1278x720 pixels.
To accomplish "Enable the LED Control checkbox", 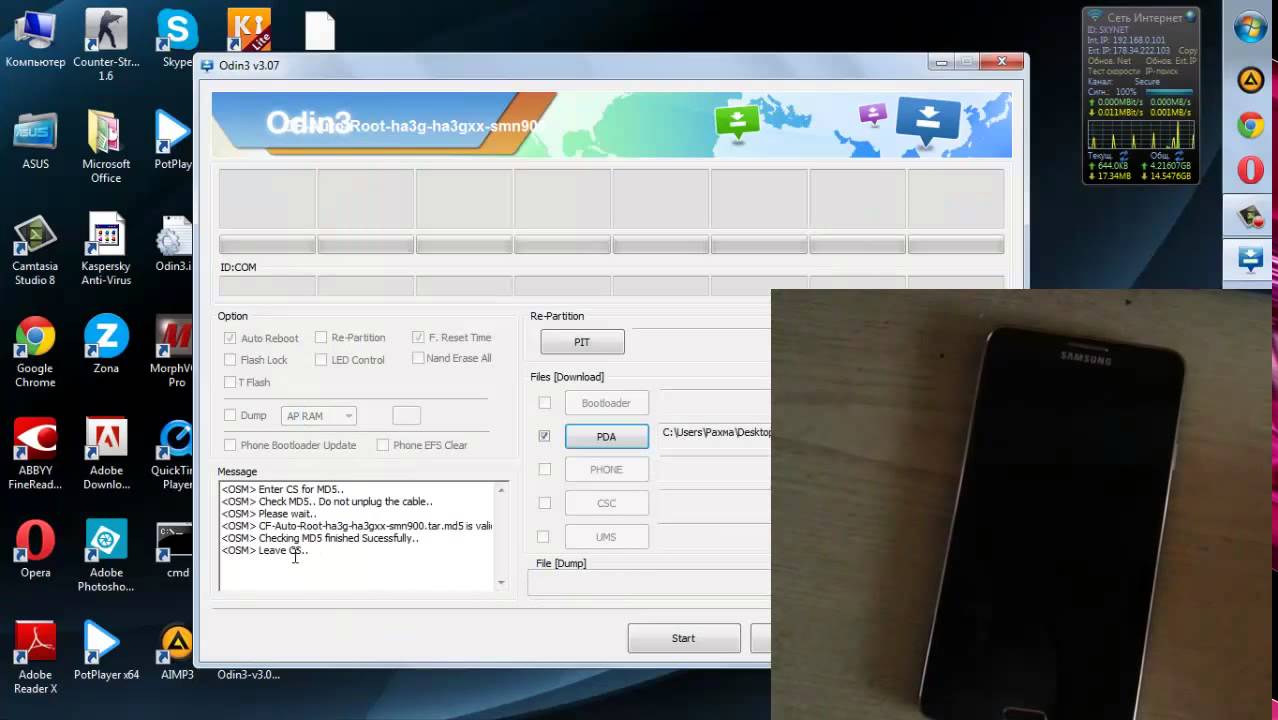I will pyautogui.click(x=321, y=359).
